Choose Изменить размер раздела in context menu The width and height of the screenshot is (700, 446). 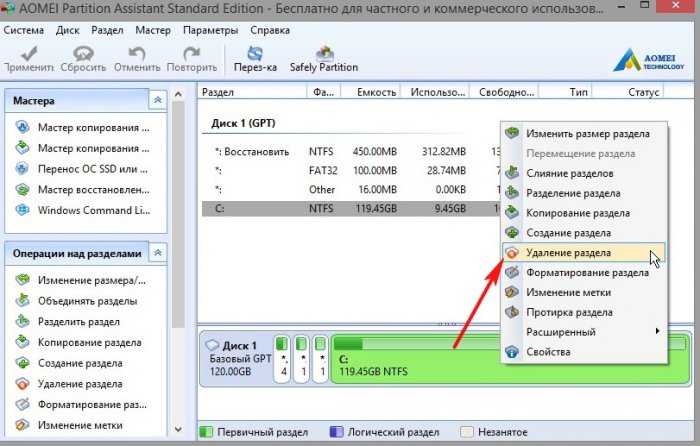tap(584, 133)
